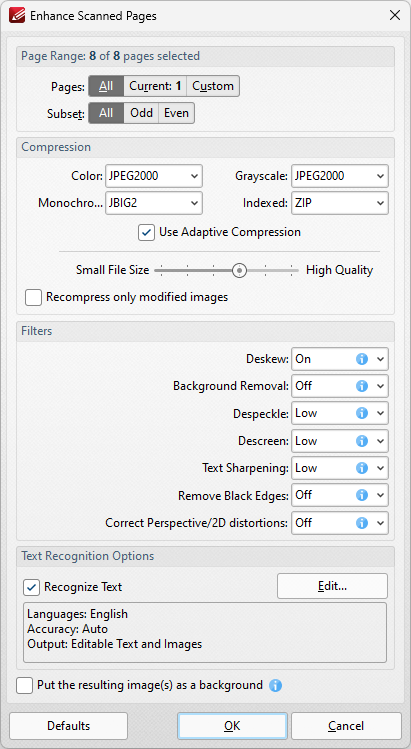Click the Descreen info icon

[362, 441]
